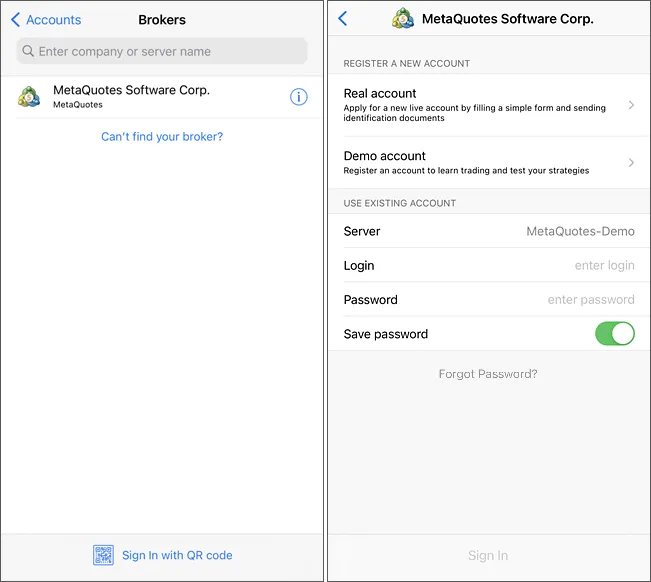Tap Sign In with QR code

(x=177, y=555)
